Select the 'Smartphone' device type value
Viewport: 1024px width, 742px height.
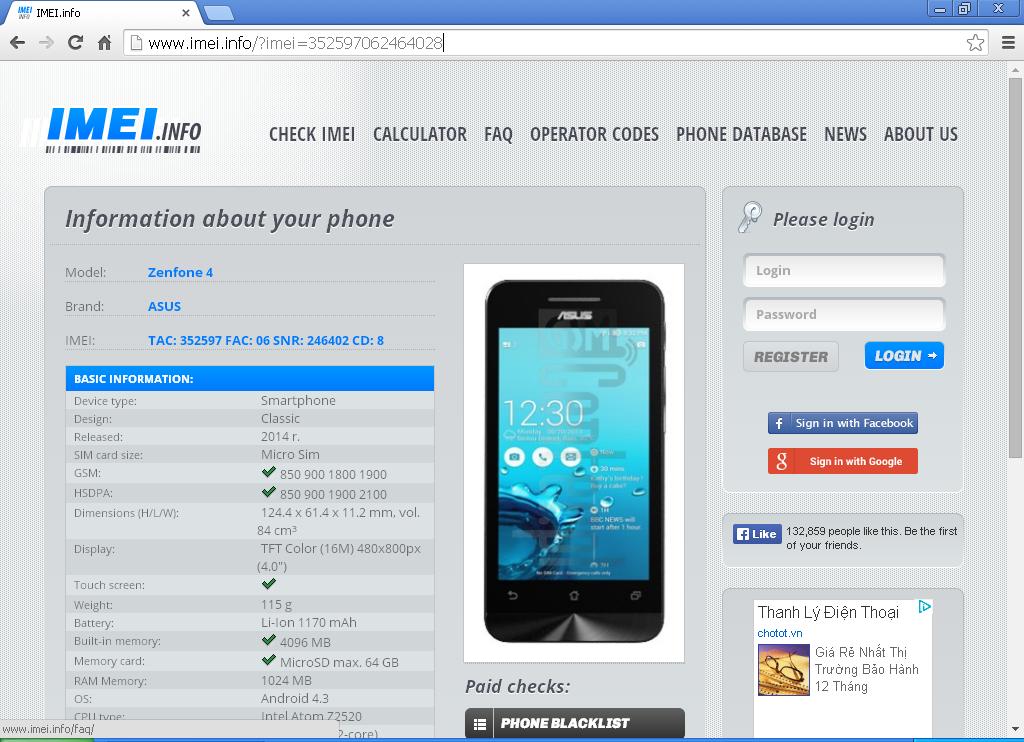298,400
